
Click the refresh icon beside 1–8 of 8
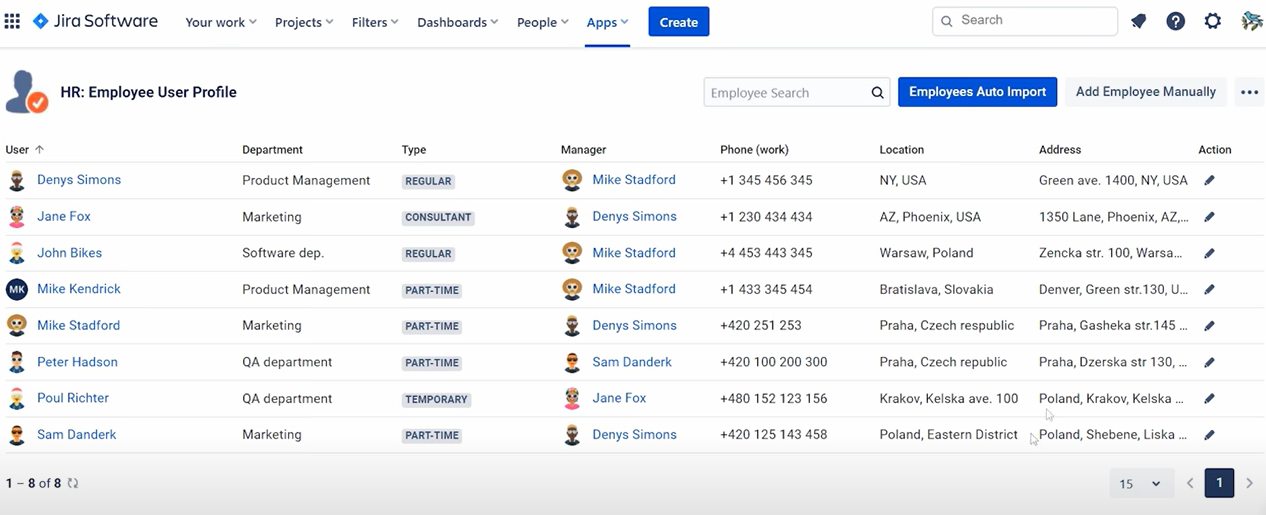point(73,483)
